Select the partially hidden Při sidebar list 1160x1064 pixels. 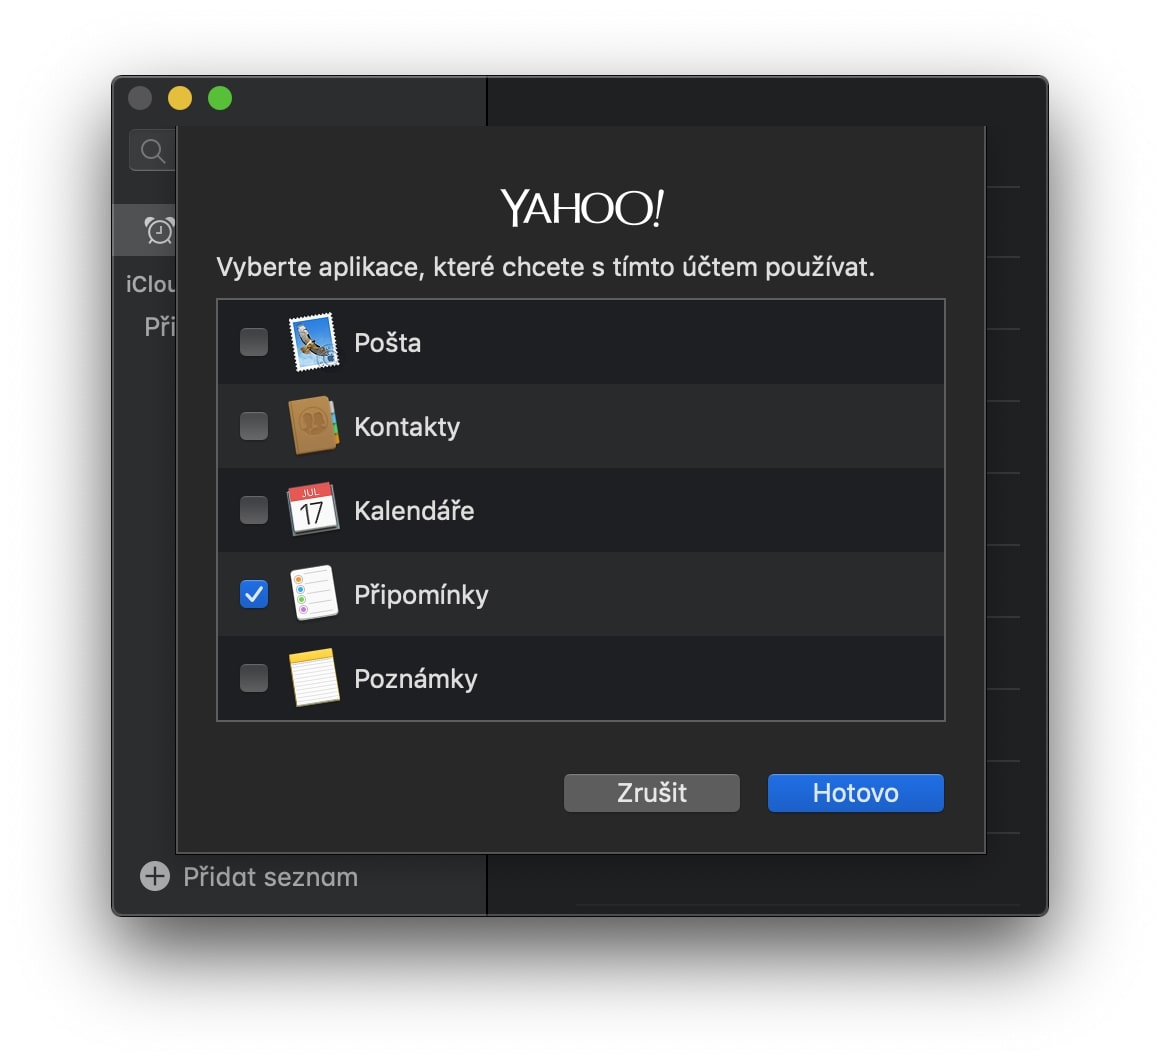click(x=160, y=327)
